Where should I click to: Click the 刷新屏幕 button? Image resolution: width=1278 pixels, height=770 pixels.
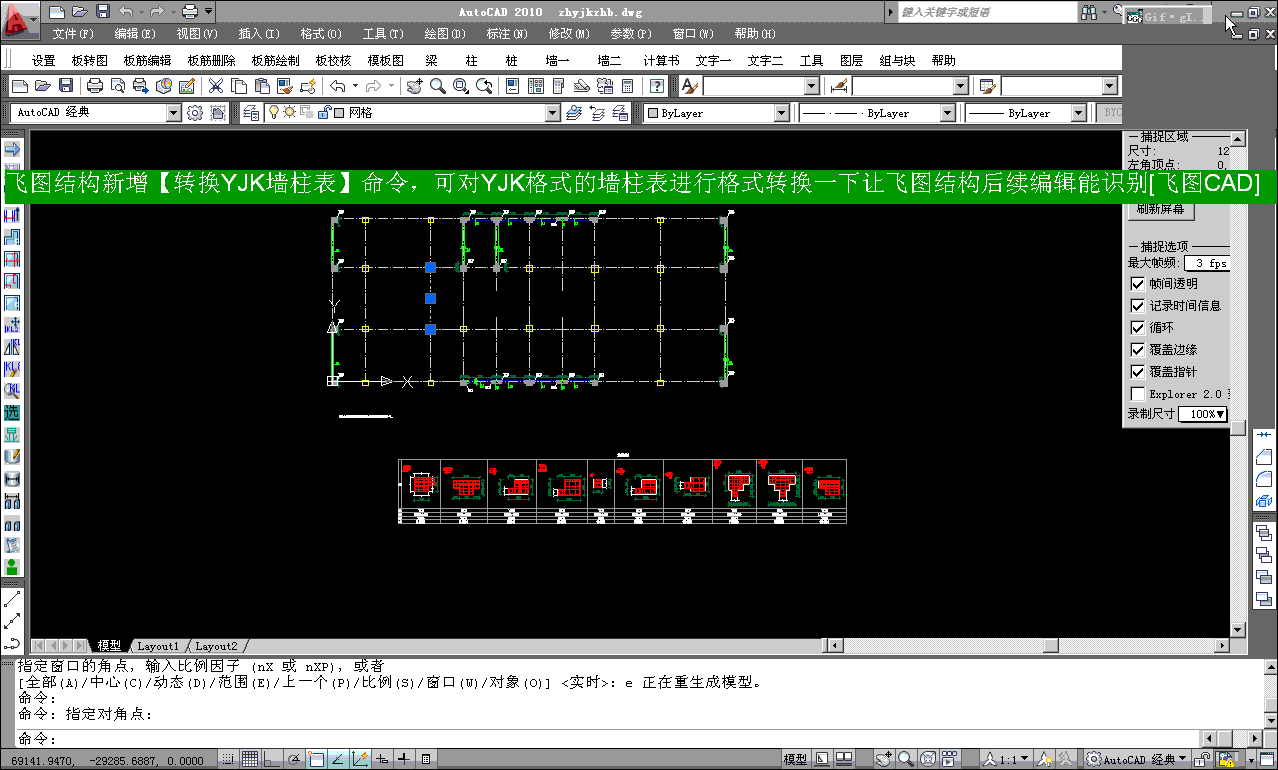(1161, 209)
